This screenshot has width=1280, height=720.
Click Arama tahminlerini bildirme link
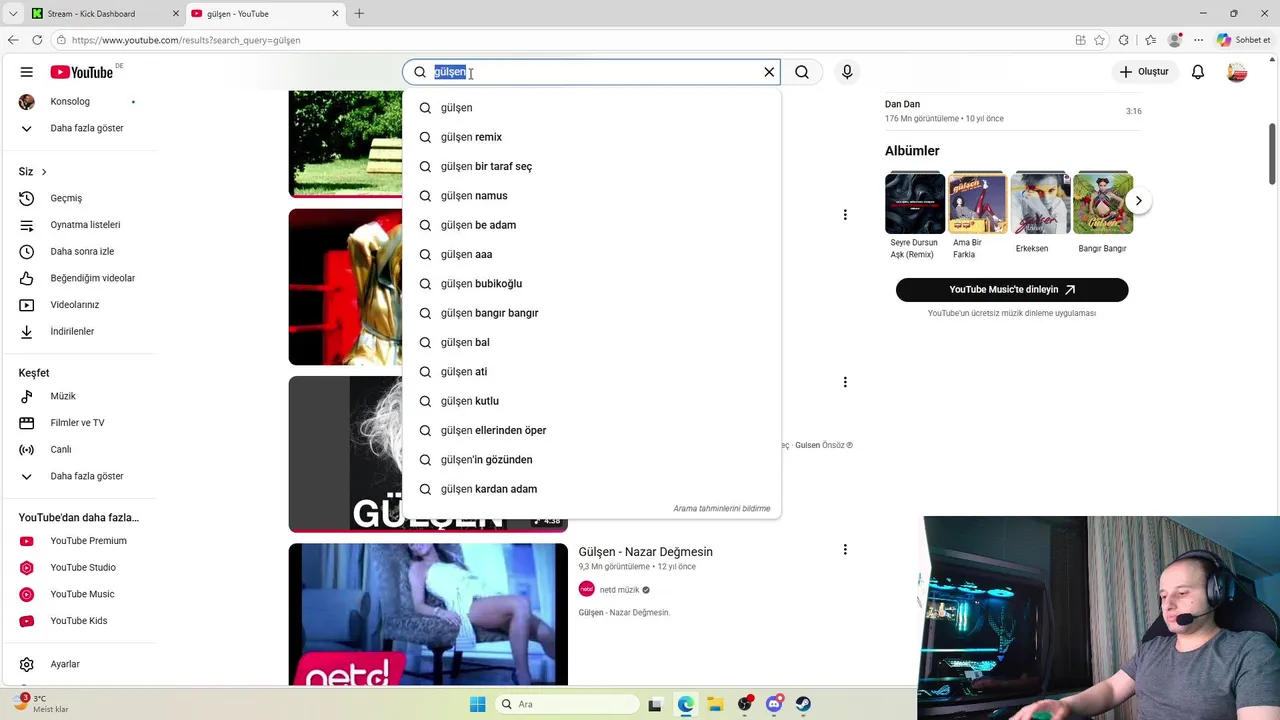coord(721,509)
